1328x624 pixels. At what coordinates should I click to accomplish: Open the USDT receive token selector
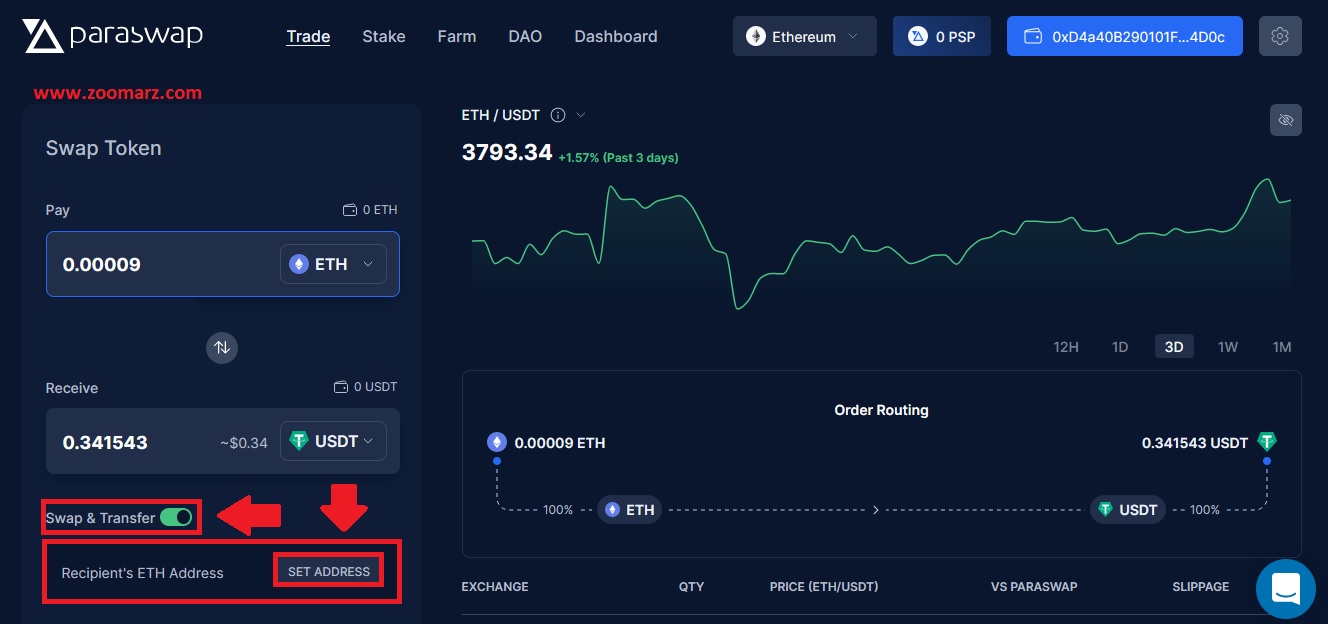[333, 441]
